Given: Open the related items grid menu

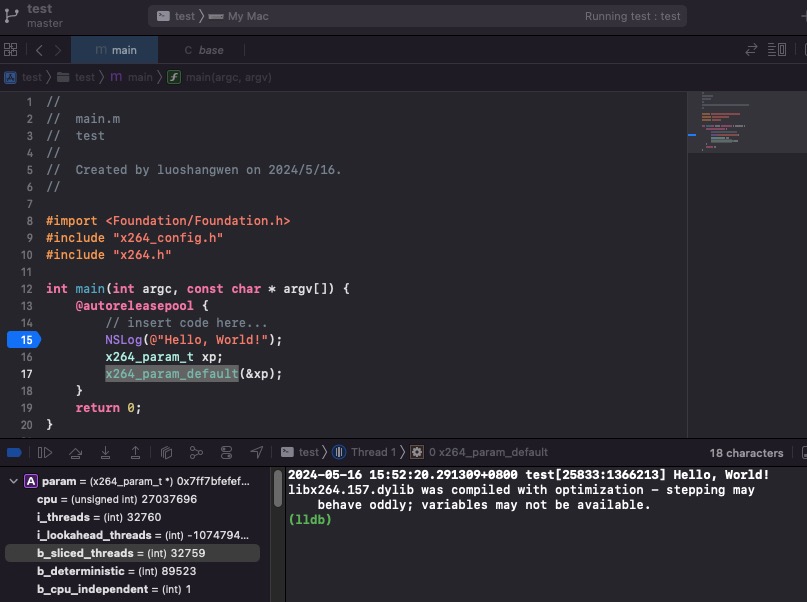Looking at the screenshot, I should tap(11, 50).
